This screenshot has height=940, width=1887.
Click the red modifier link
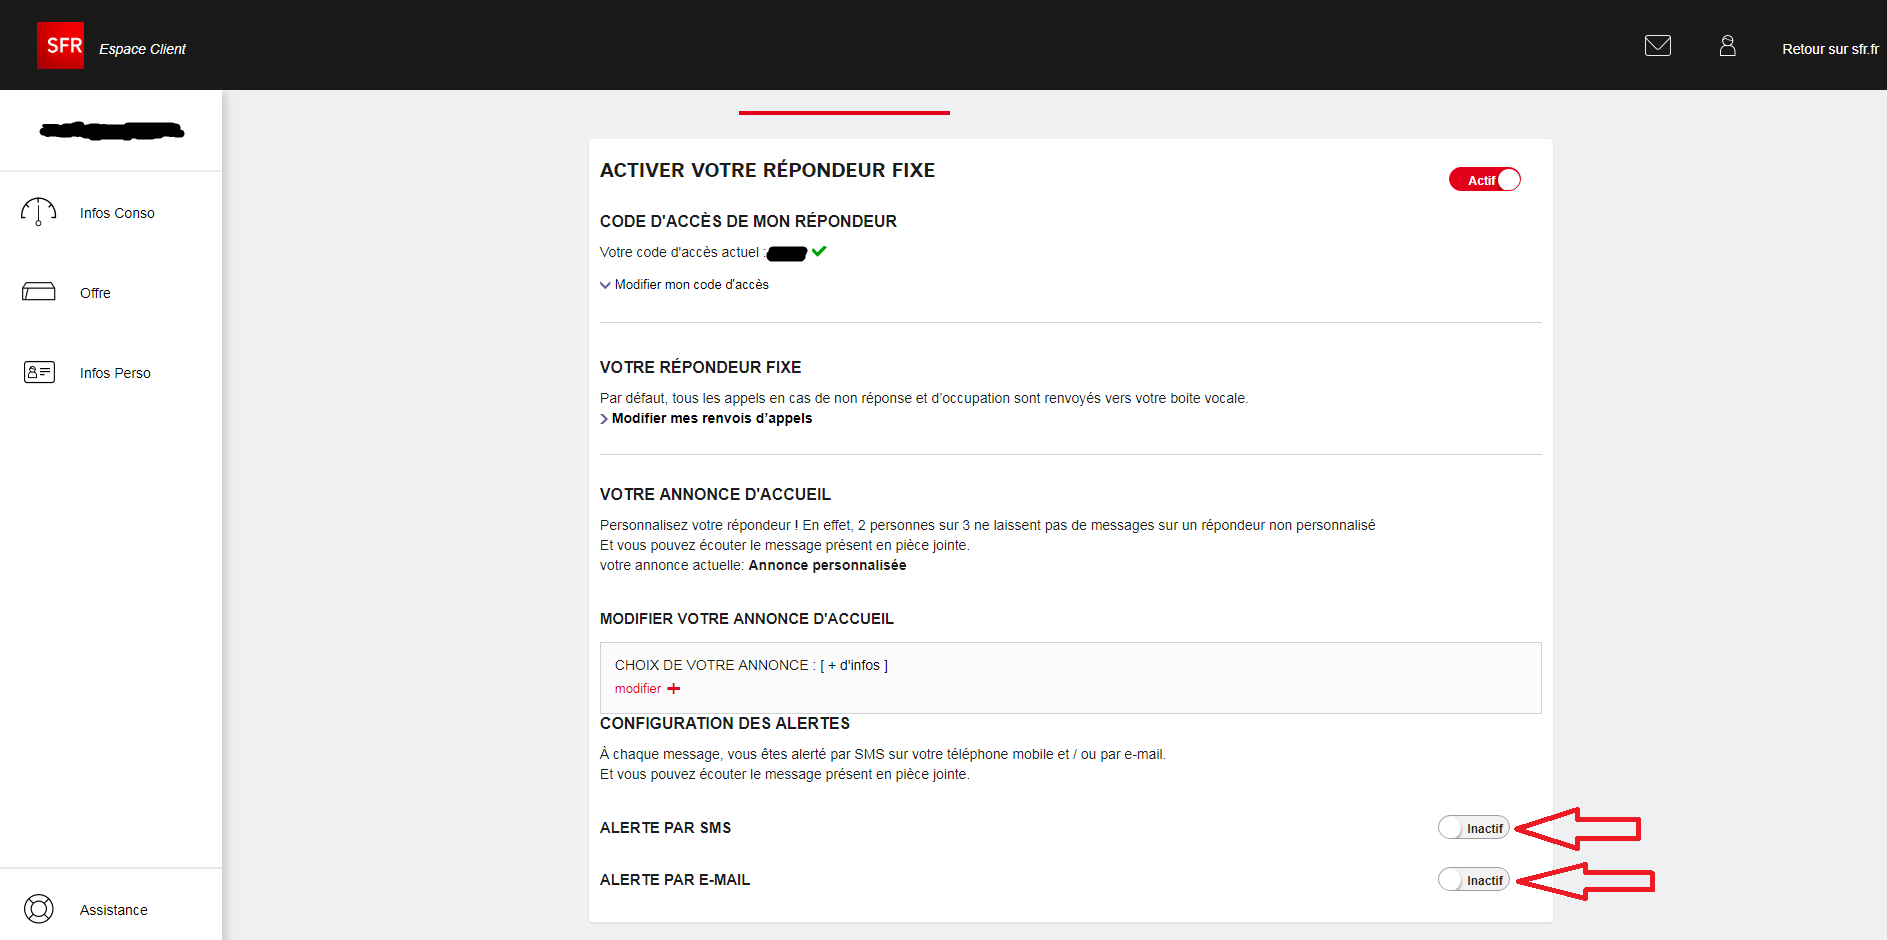click(637, 689)
